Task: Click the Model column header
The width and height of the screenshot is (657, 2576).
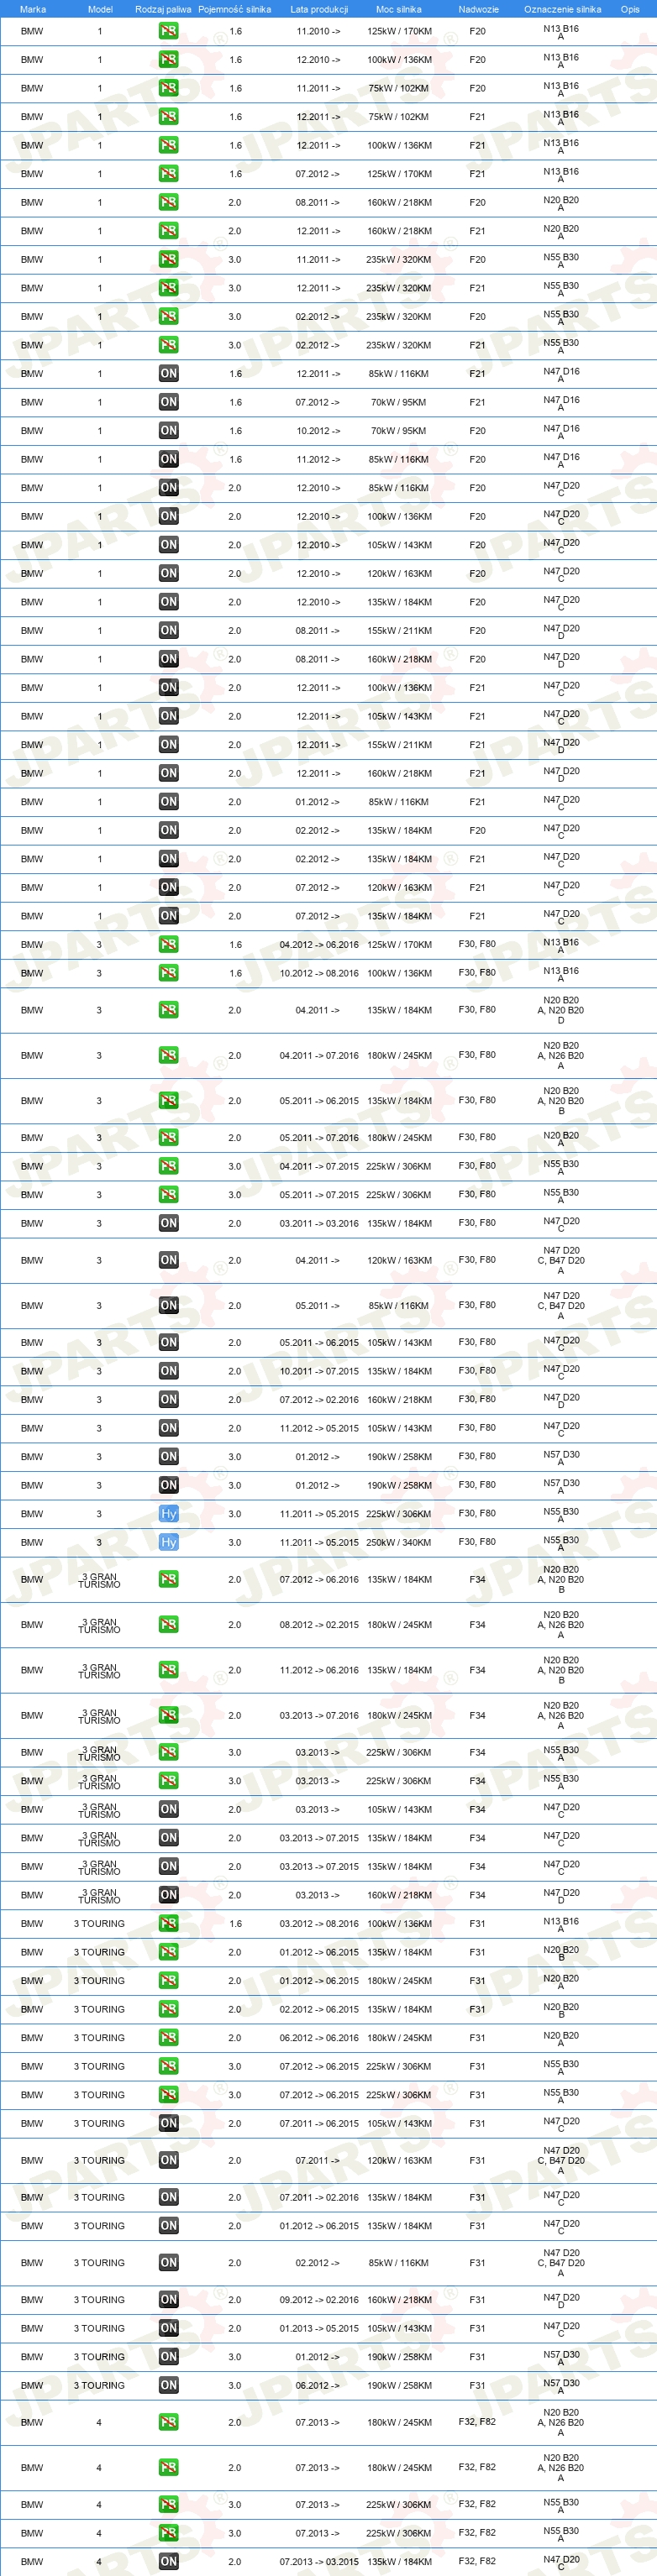Action: [100, 9]
